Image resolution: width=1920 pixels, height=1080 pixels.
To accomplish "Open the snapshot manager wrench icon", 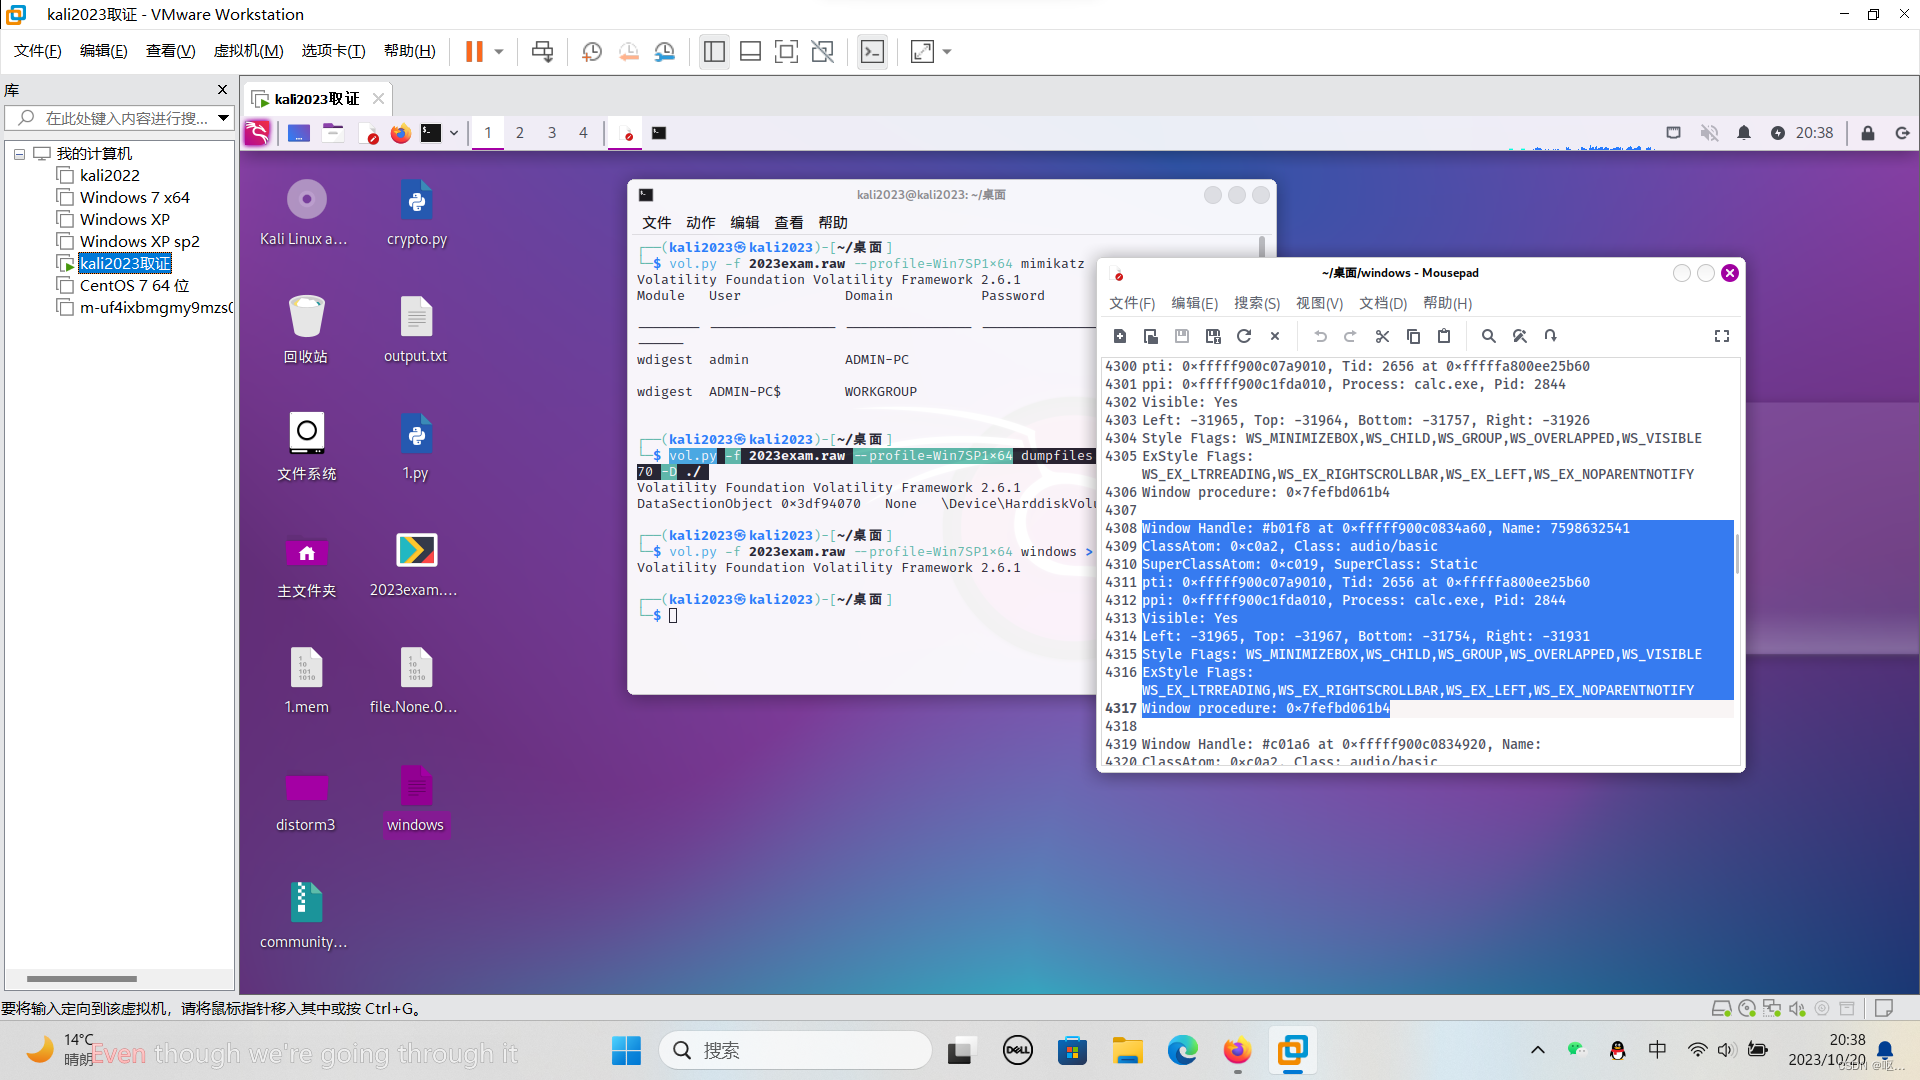I will click(x=664, y=51).
